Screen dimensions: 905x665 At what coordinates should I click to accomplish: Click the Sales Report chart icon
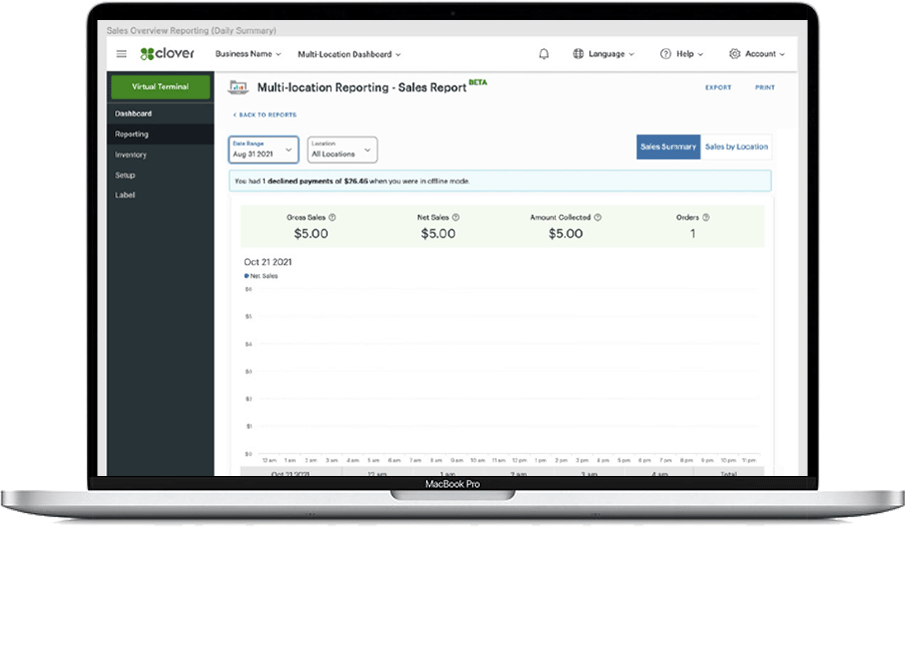tap(238, 87)
